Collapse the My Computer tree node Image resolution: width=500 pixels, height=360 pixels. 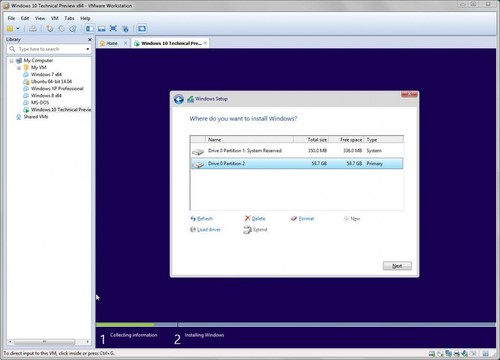pyautogui.click(x=12, y=61)
